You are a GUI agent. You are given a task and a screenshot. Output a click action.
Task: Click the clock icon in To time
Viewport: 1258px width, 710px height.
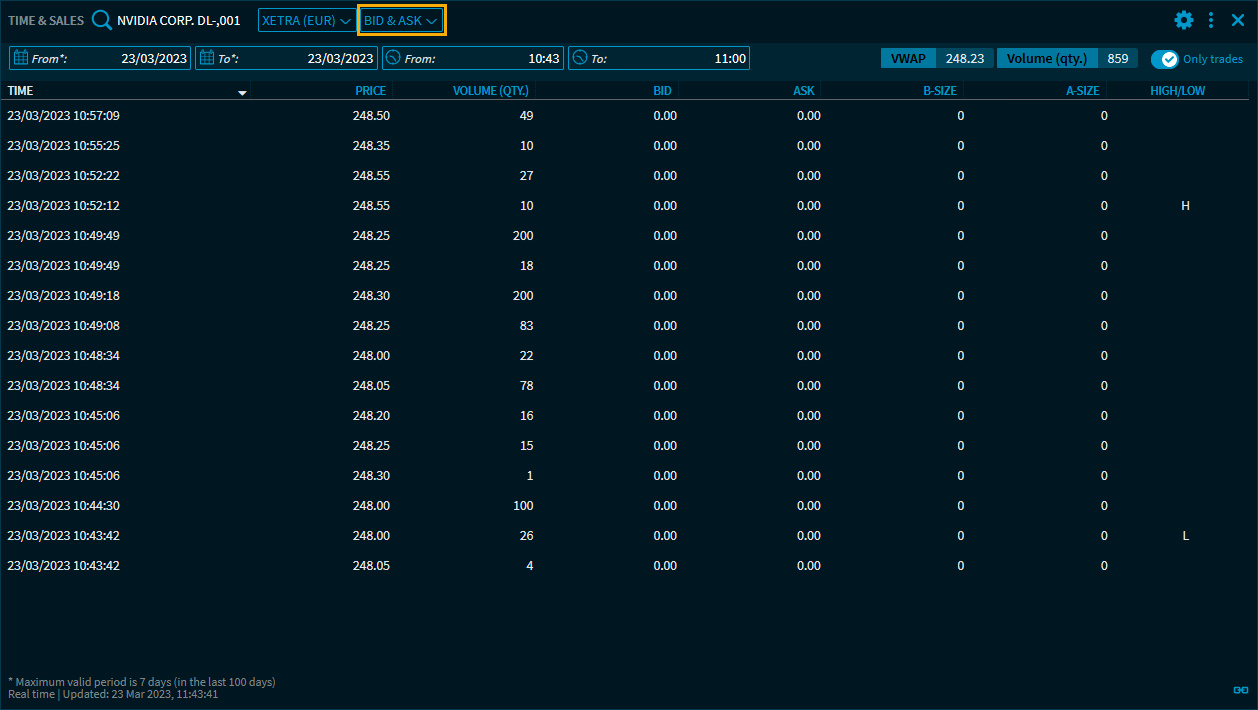click(x=579, y=58)
